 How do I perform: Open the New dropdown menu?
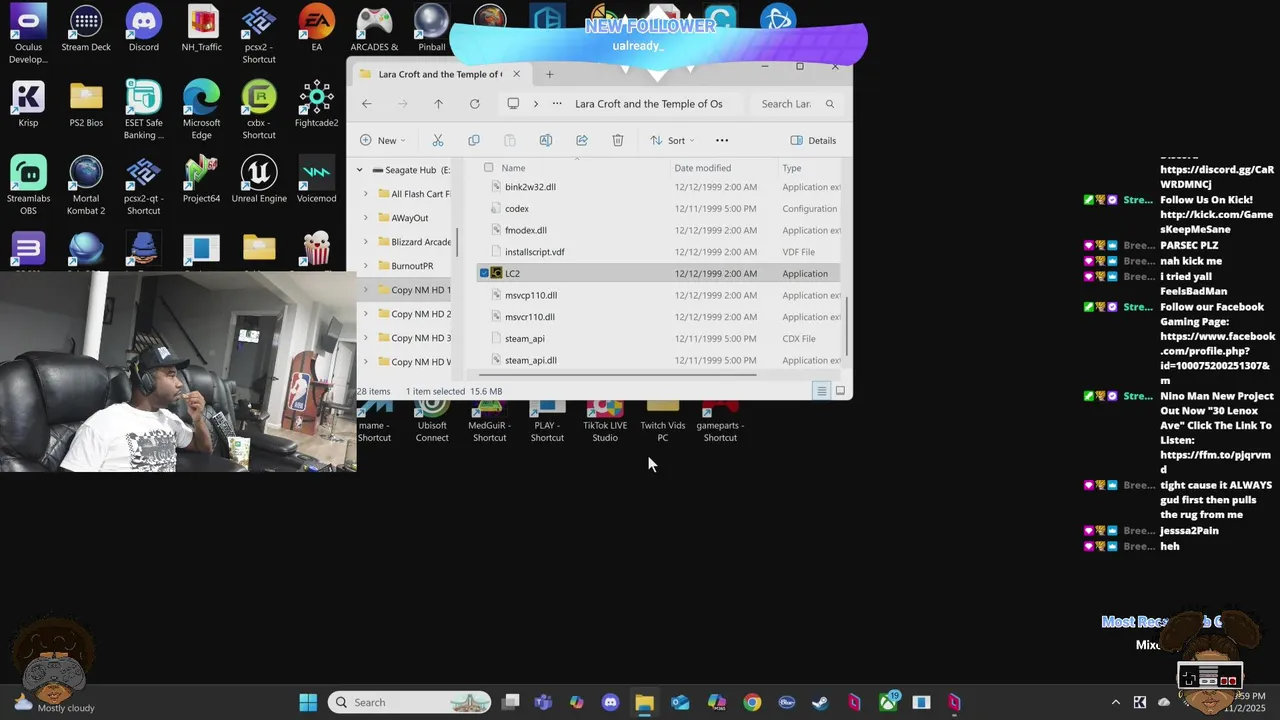click(x=382, y=140)
